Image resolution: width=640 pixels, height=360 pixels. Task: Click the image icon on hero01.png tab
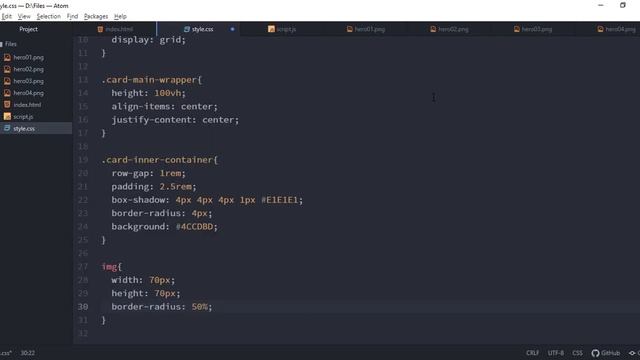[x=350, y=29]
